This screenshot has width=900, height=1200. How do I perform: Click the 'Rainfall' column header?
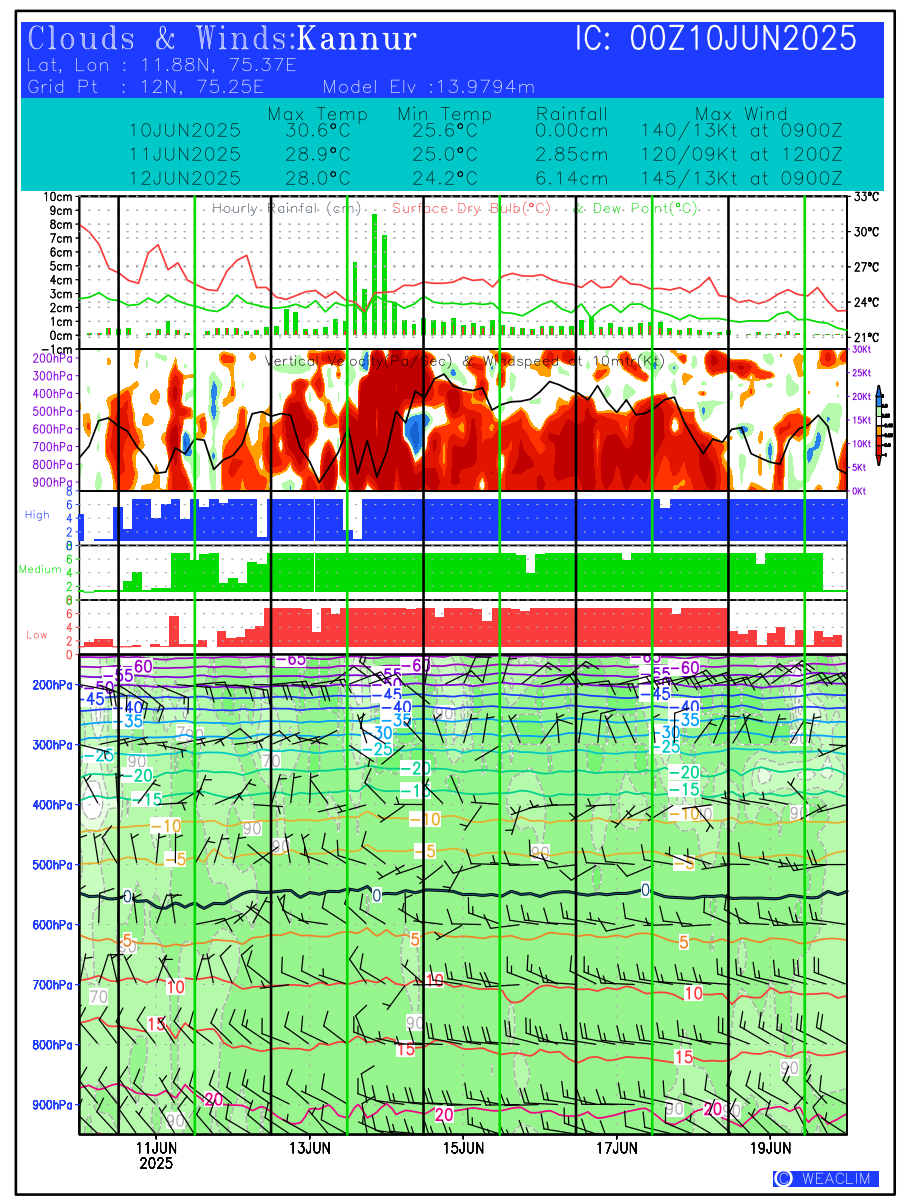tap(572, 114)
